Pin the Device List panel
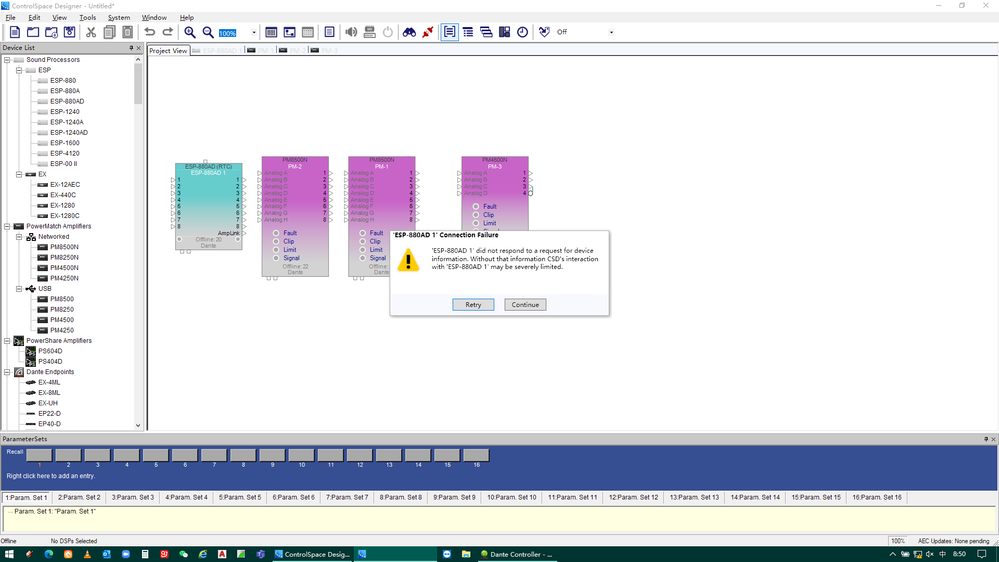The width and height of the screenshot is (999, 562). pyautogui.click(x=131, y=48)
